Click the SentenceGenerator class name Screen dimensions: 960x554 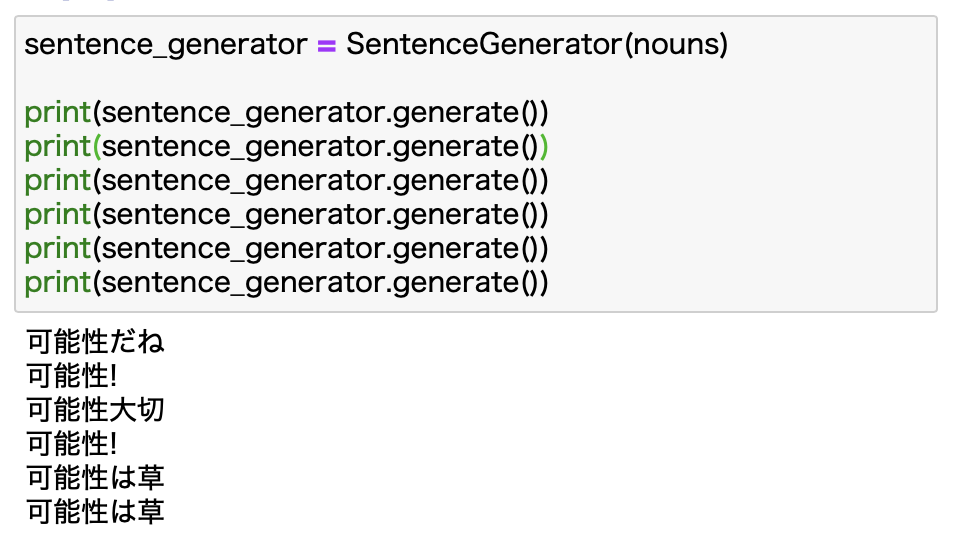click(x=483, y=45)
